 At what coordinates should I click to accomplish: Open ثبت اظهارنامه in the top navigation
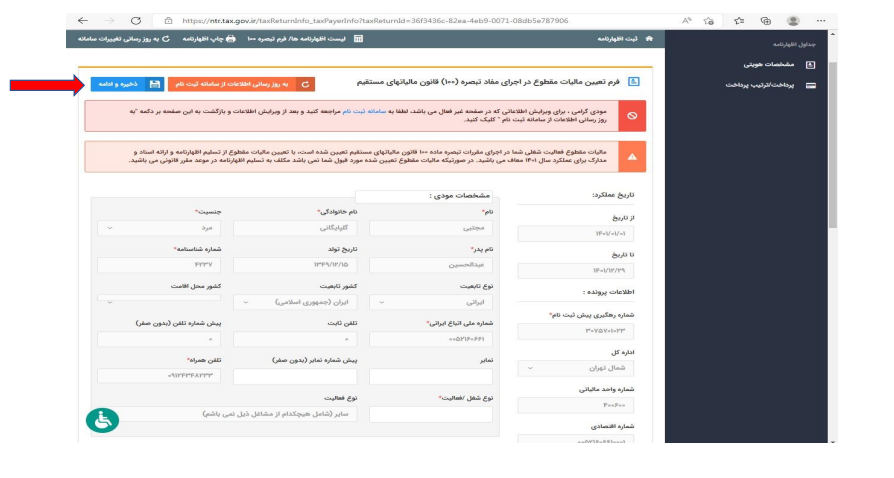click(x=617, y=39)
